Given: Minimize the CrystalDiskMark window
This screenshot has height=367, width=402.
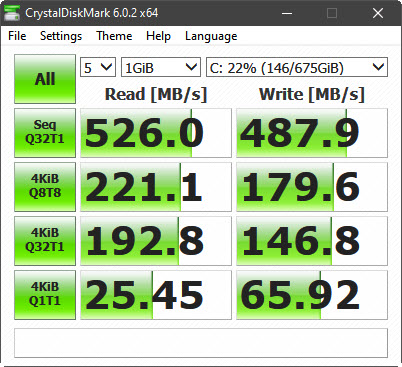Looking at the screenshot, I should tap(287, 13).
